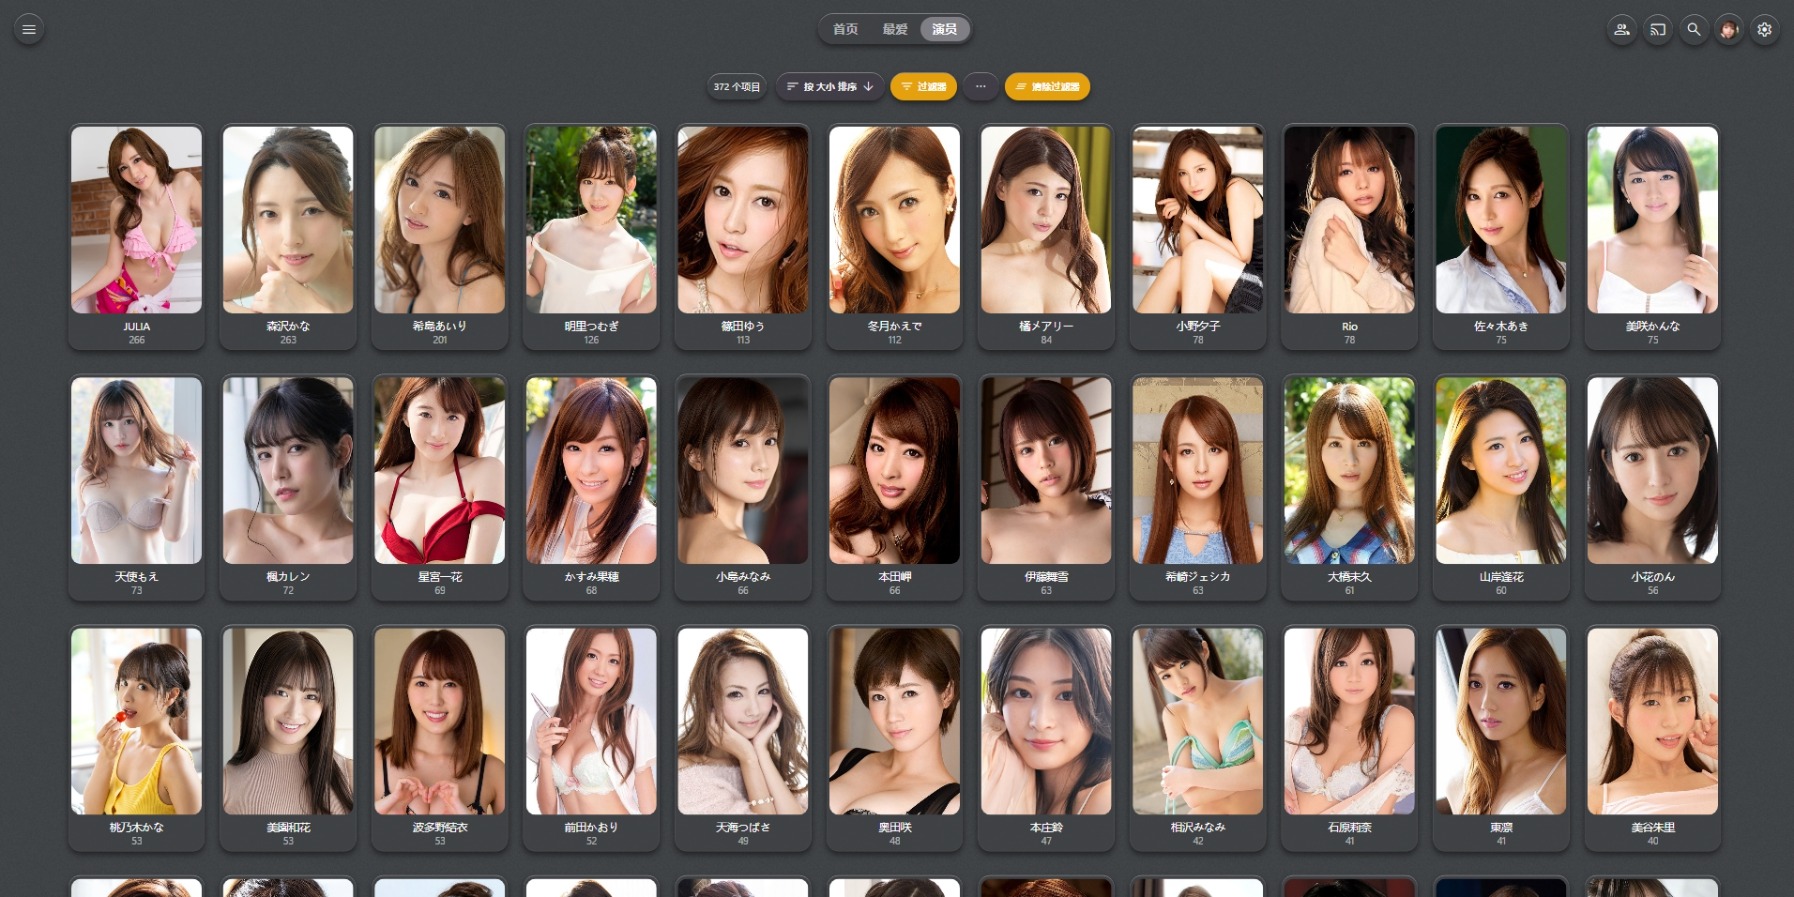Click the 桃乃木かな name text
1794x897 pixels.
136,828
